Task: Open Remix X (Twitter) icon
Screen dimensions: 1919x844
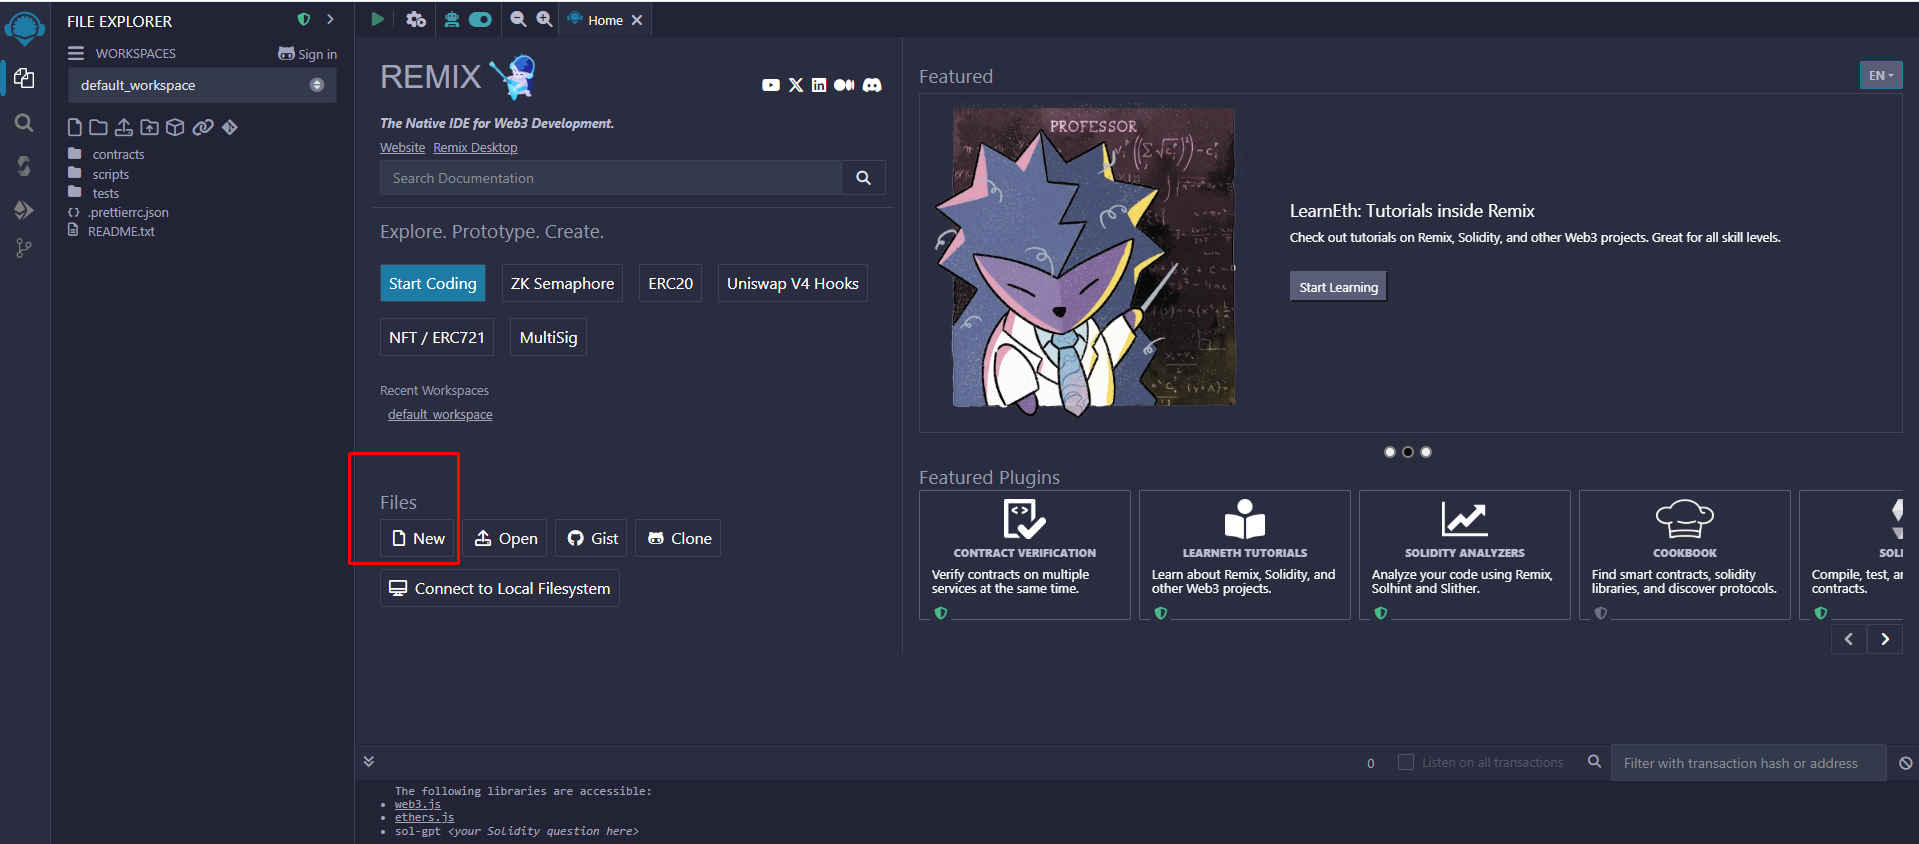Action: pyautogui.click(x=796, y=85)
